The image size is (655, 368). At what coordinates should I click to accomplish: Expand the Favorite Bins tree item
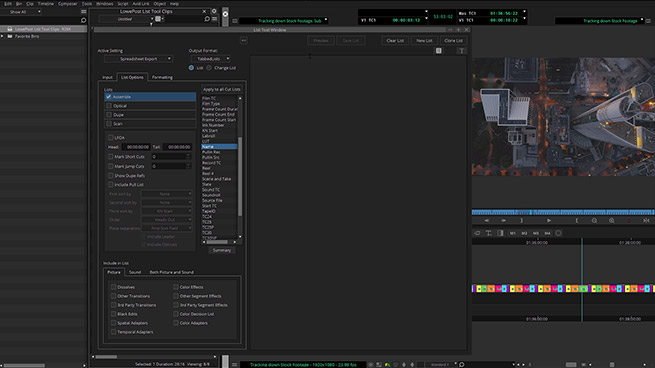pos(3,36)
